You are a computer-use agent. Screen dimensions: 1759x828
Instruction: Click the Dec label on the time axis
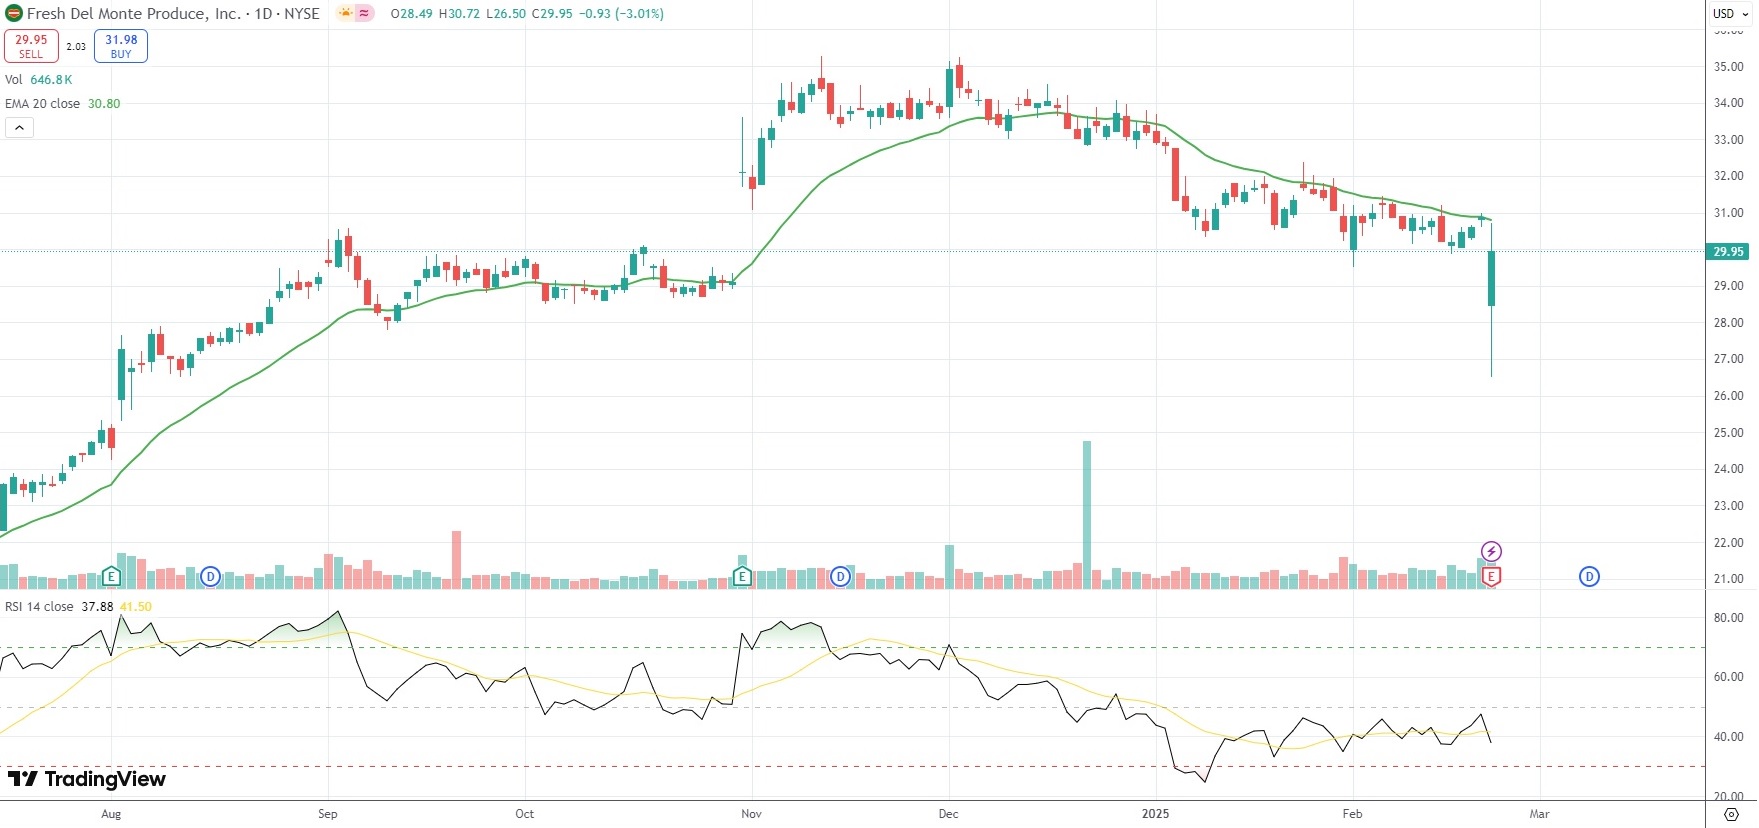[949, 814]
